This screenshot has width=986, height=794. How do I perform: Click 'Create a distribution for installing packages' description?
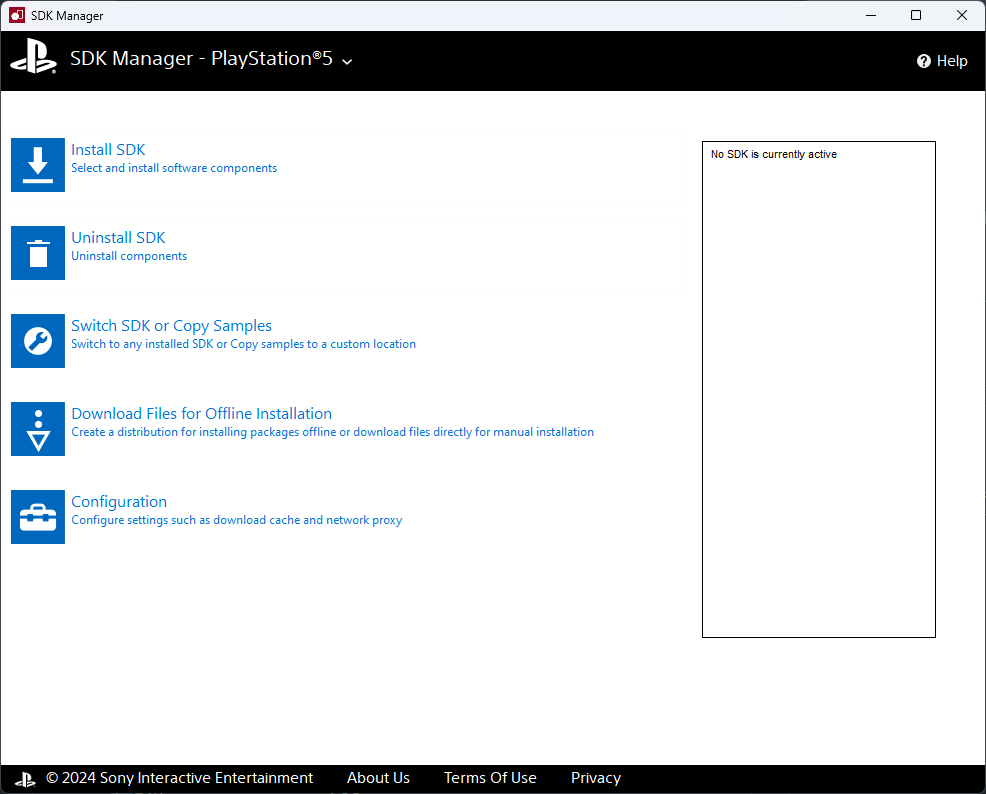pos(333,432)
